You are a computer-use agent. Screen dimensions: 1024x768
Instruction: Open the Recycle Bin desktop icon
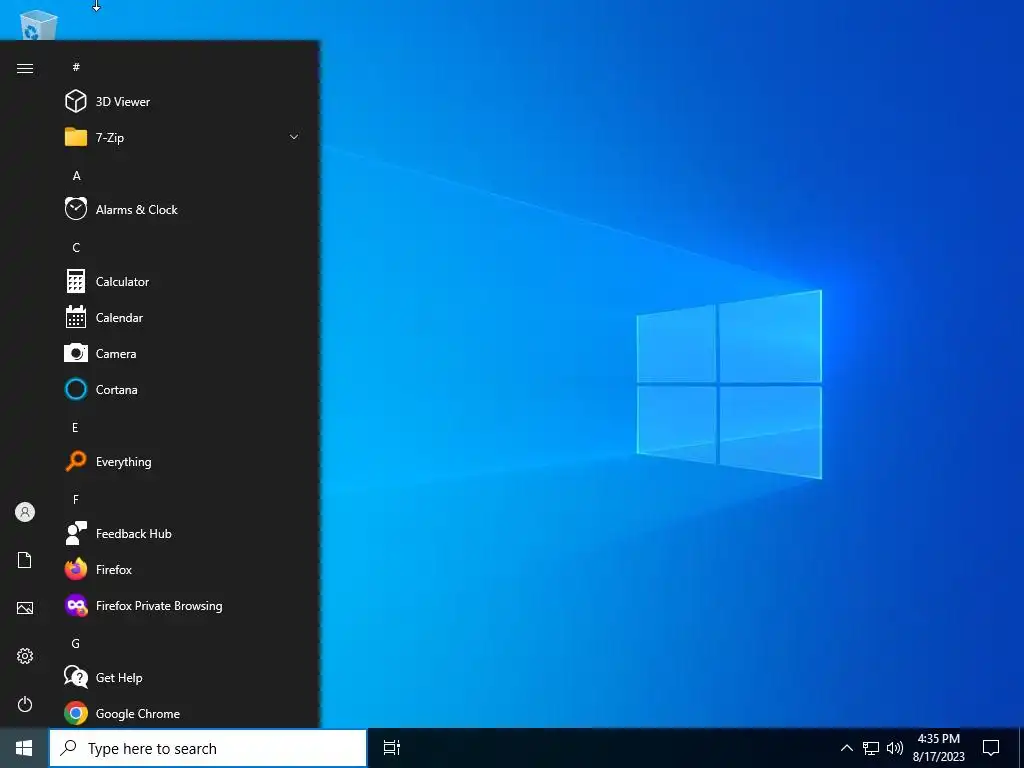point(39,25)
